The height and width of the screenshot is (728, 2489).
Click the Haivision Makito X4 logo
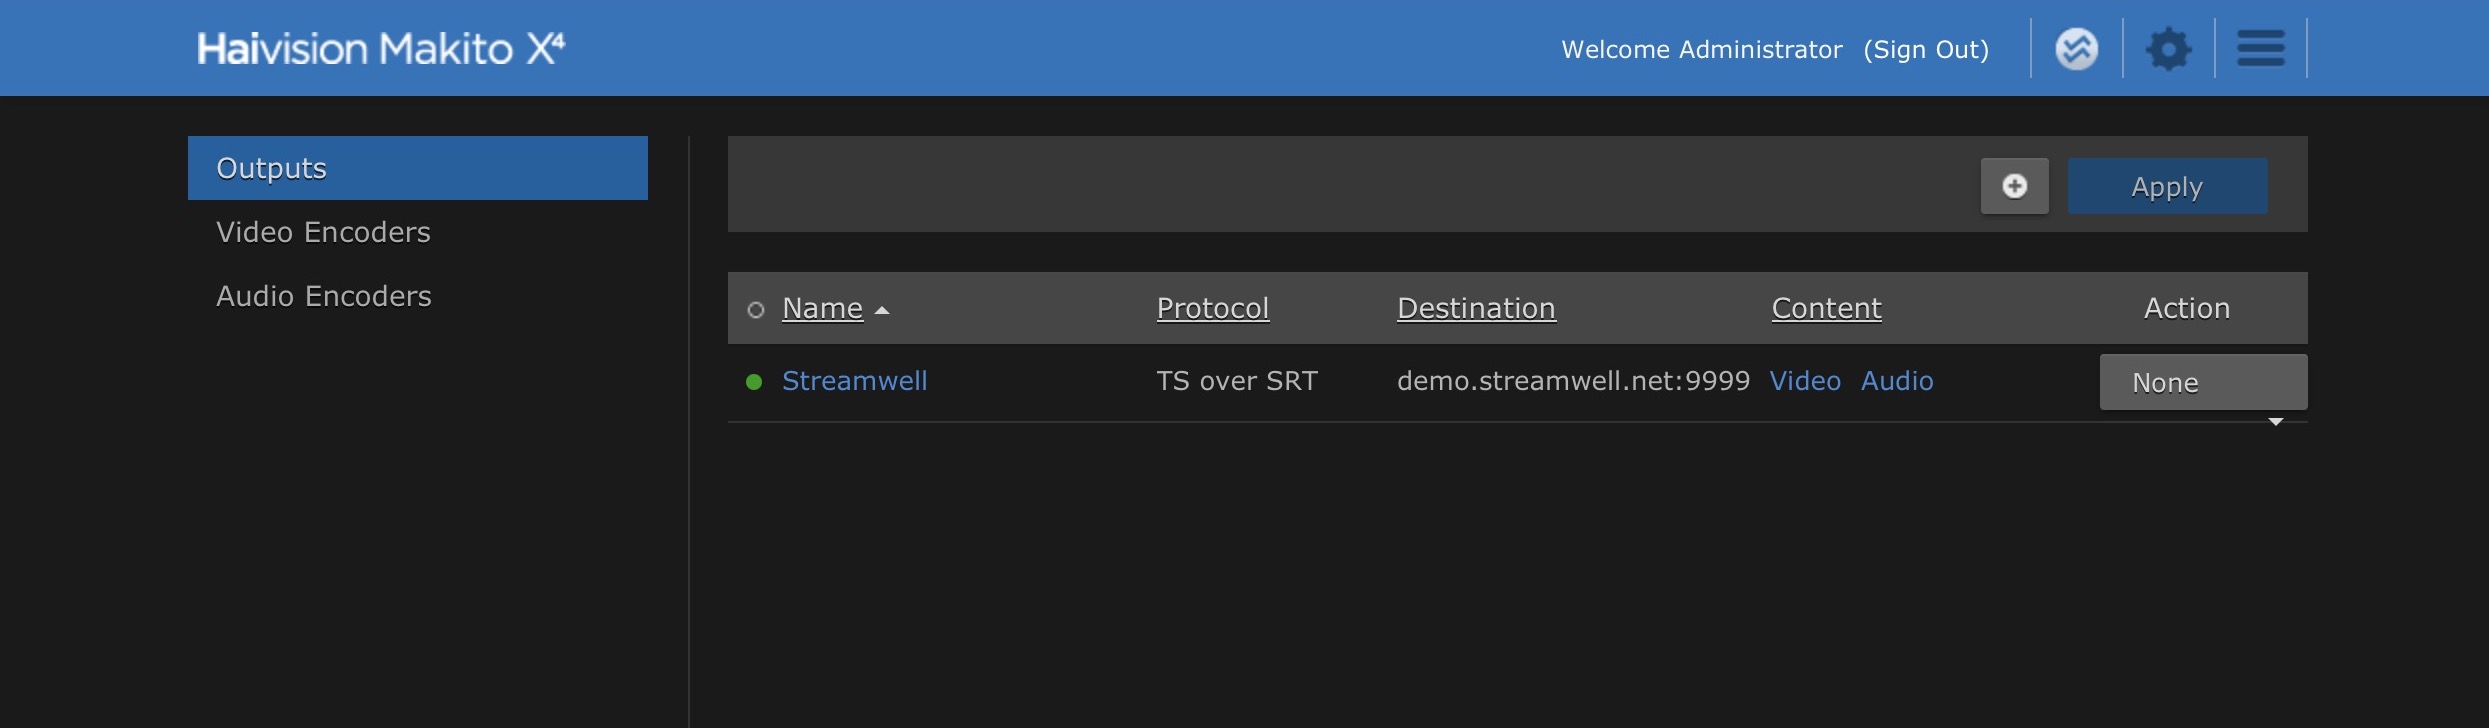tap(381, 48)
